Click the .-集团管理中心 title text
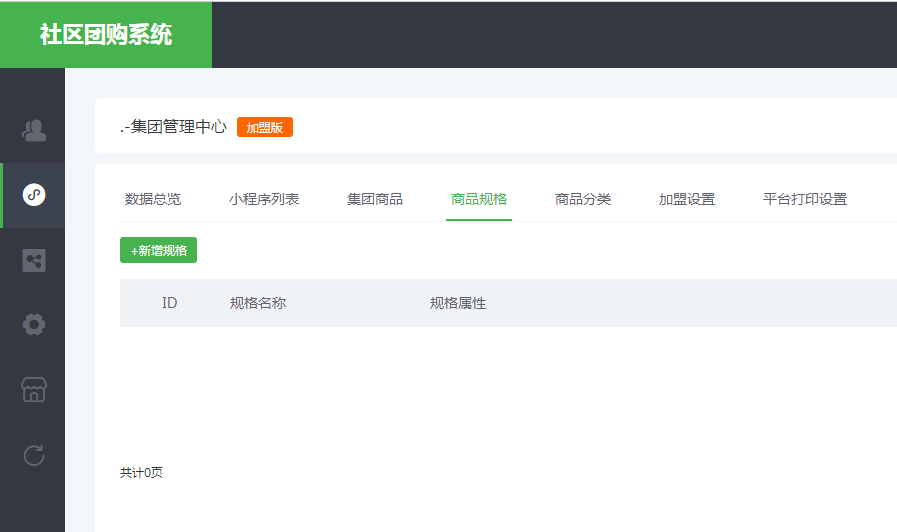The image size is (897, 532). pos(173,127)
